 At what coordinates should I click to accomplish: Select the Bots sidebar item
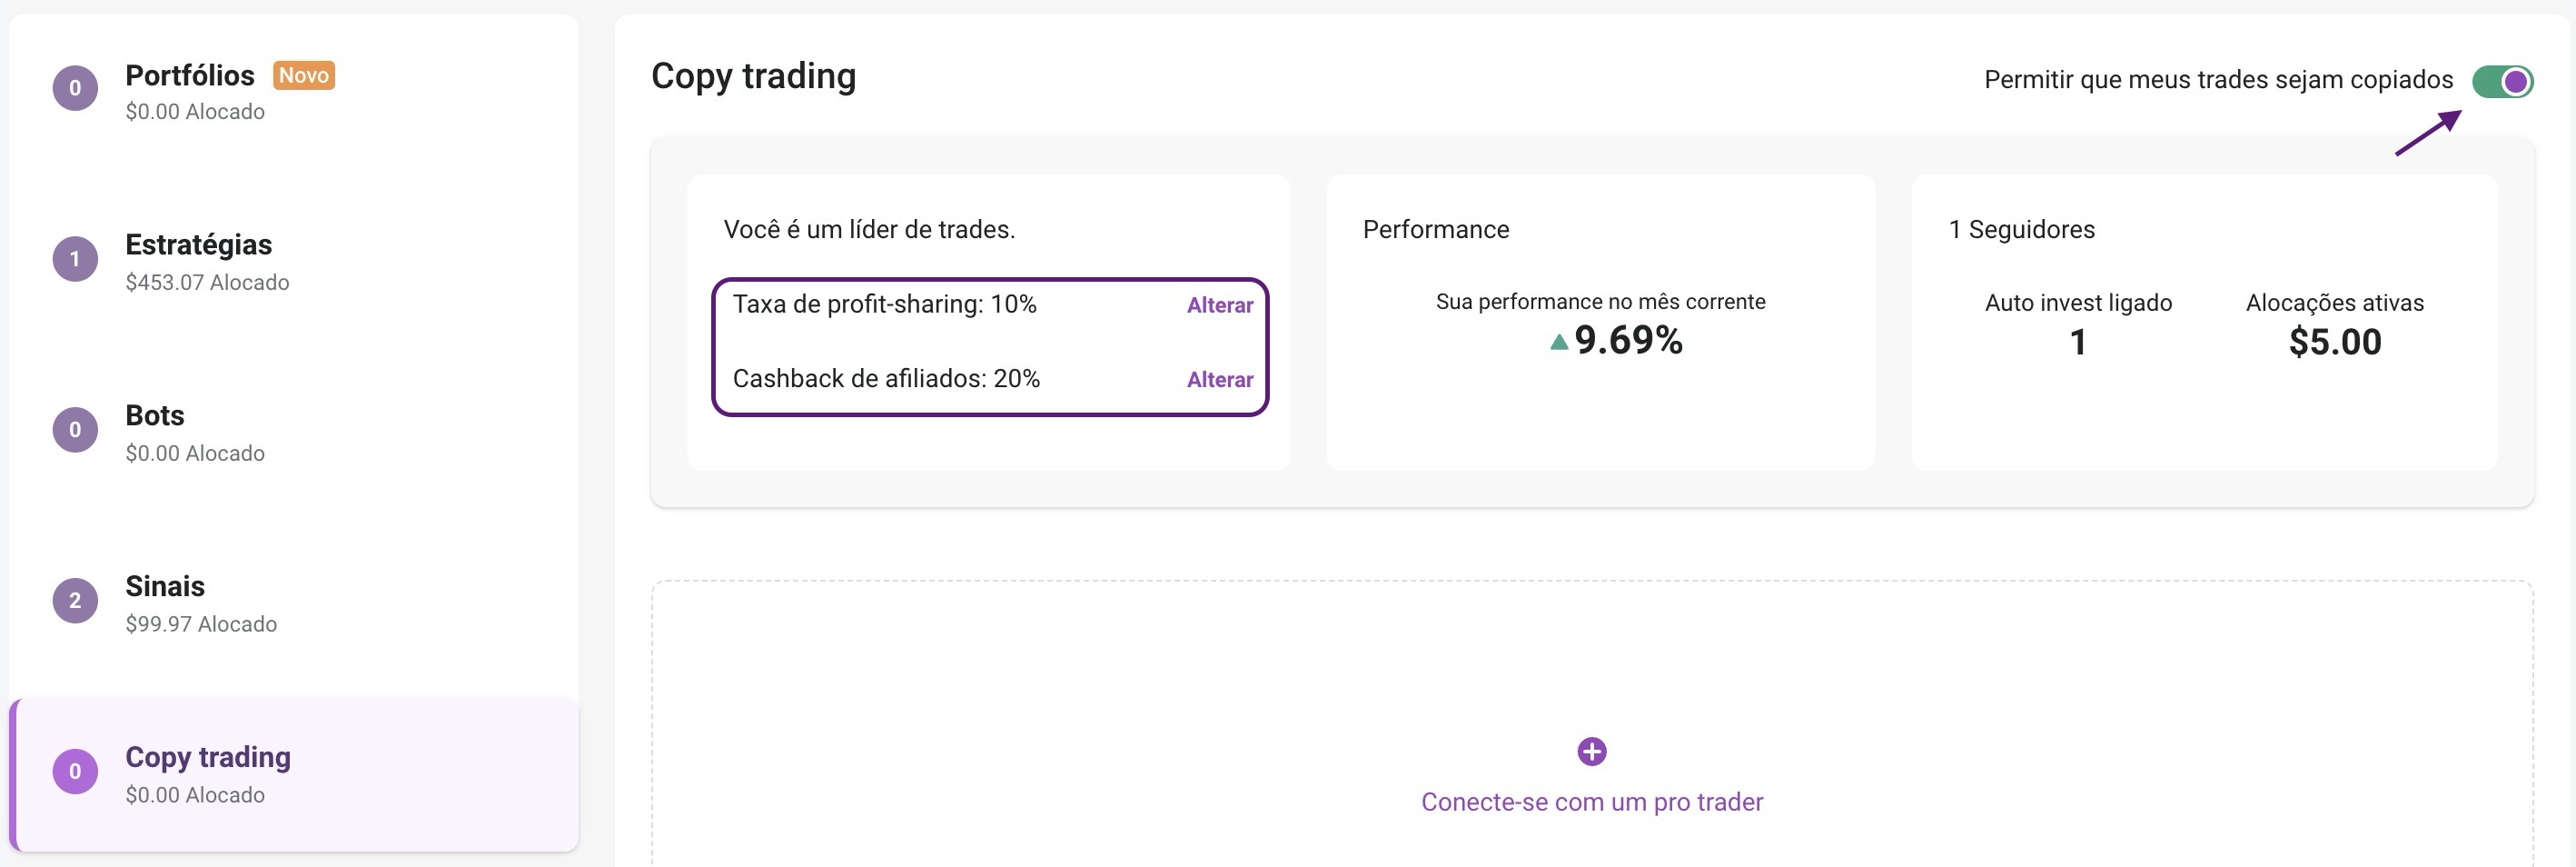294,431
